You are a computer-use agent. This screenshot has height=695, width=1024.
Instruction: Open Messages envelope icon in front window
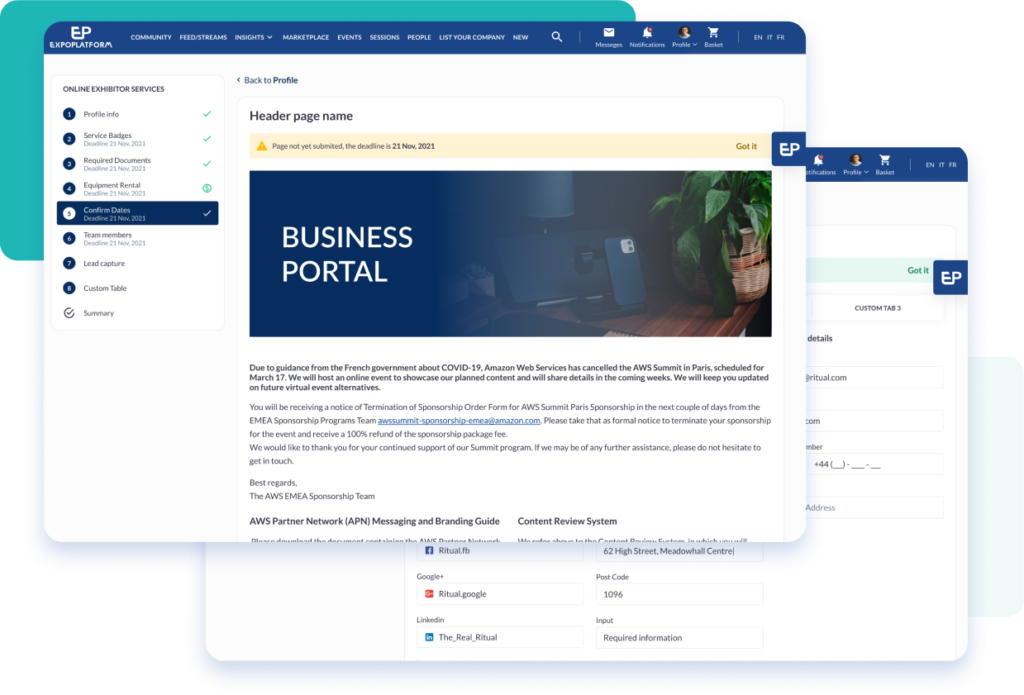[609, 33]
